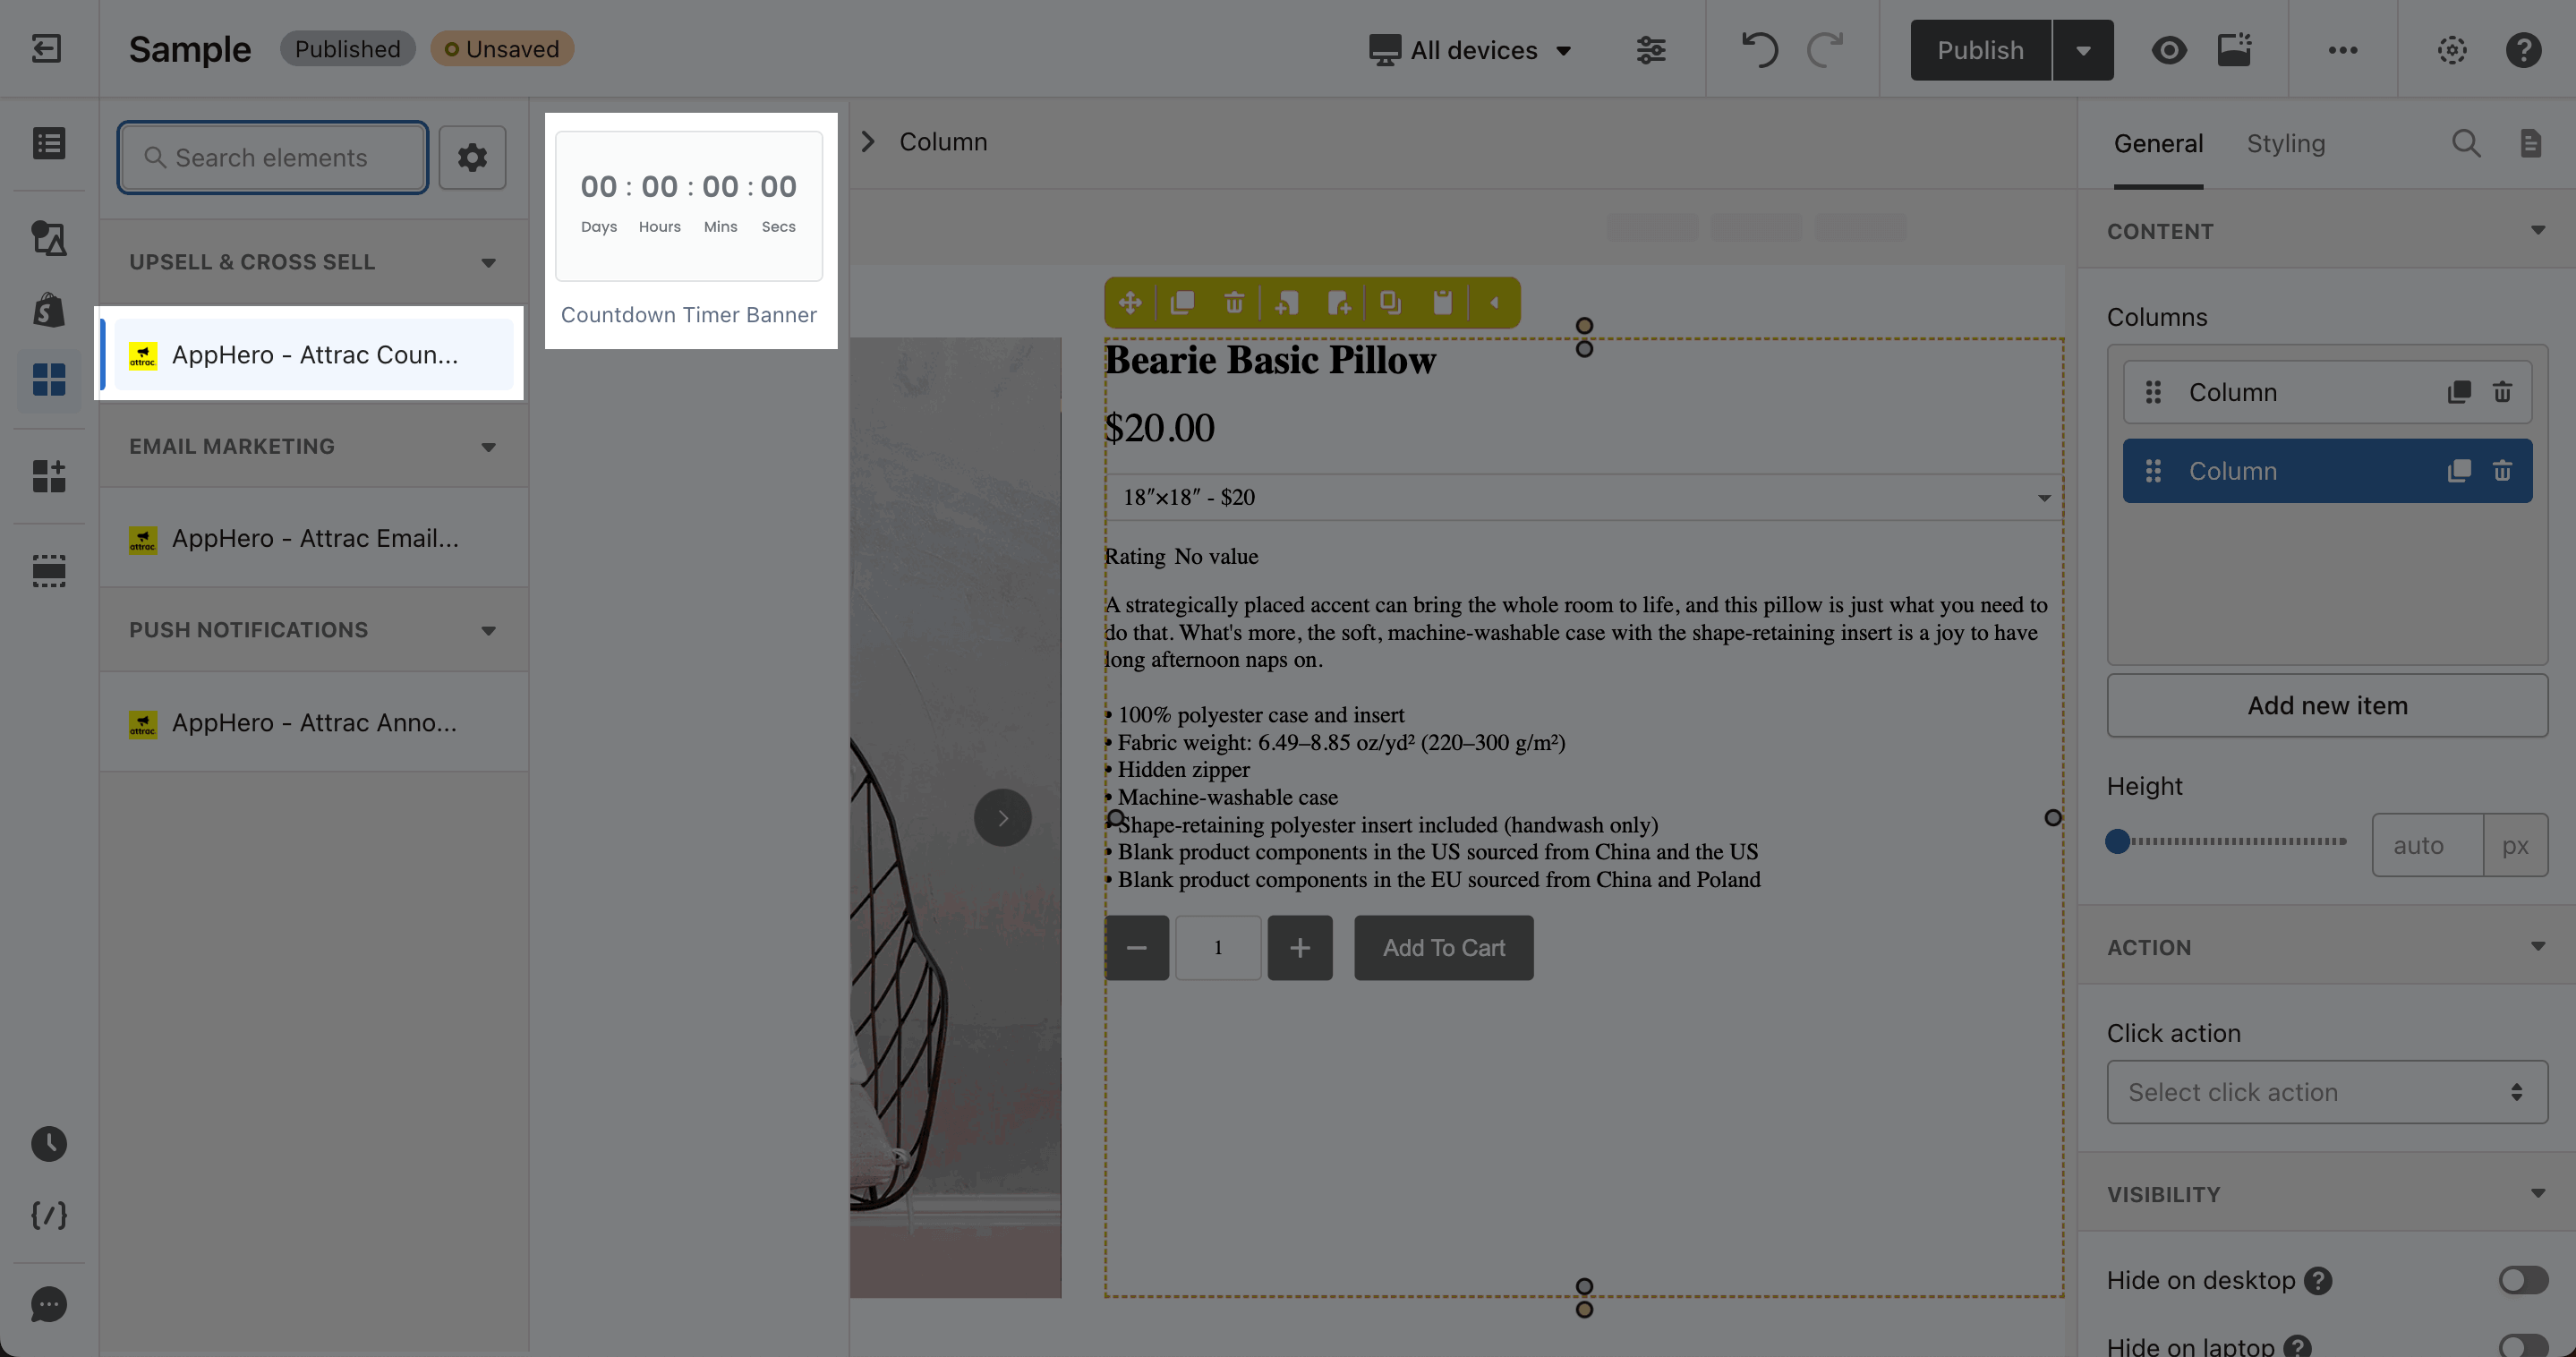Toggle Hide on desktop switch
2576x1357 pixels.
[2522, 1280]
